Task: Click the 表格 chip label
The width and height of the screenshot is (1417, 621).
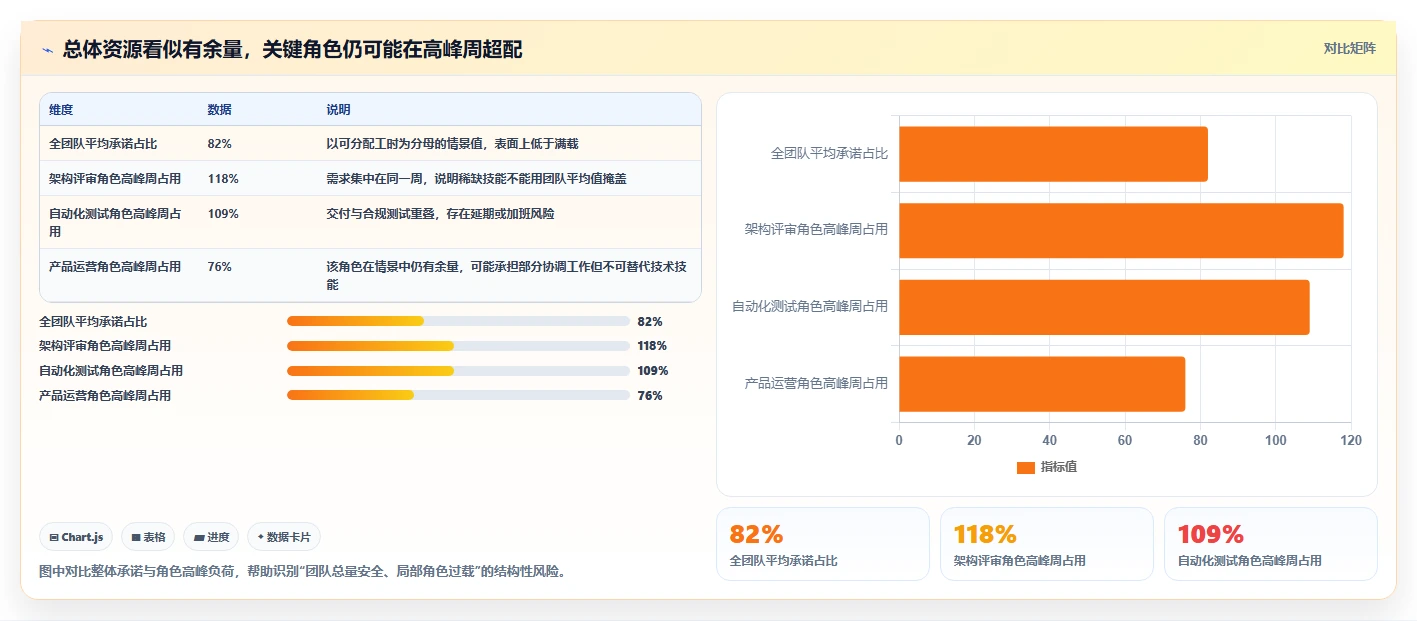Action: click(x=154, y=537)
